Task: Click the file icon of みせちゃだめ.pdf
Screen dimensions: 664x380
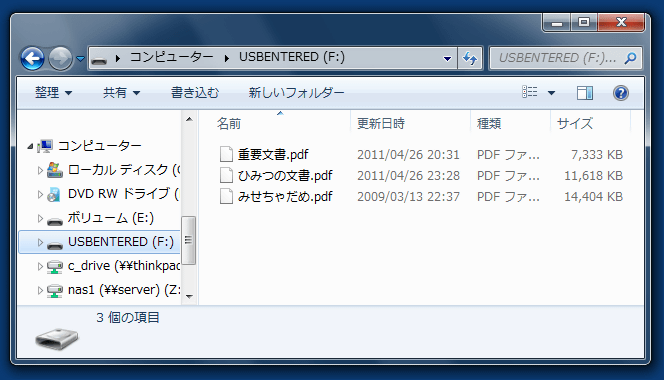Action: (226, 196)
